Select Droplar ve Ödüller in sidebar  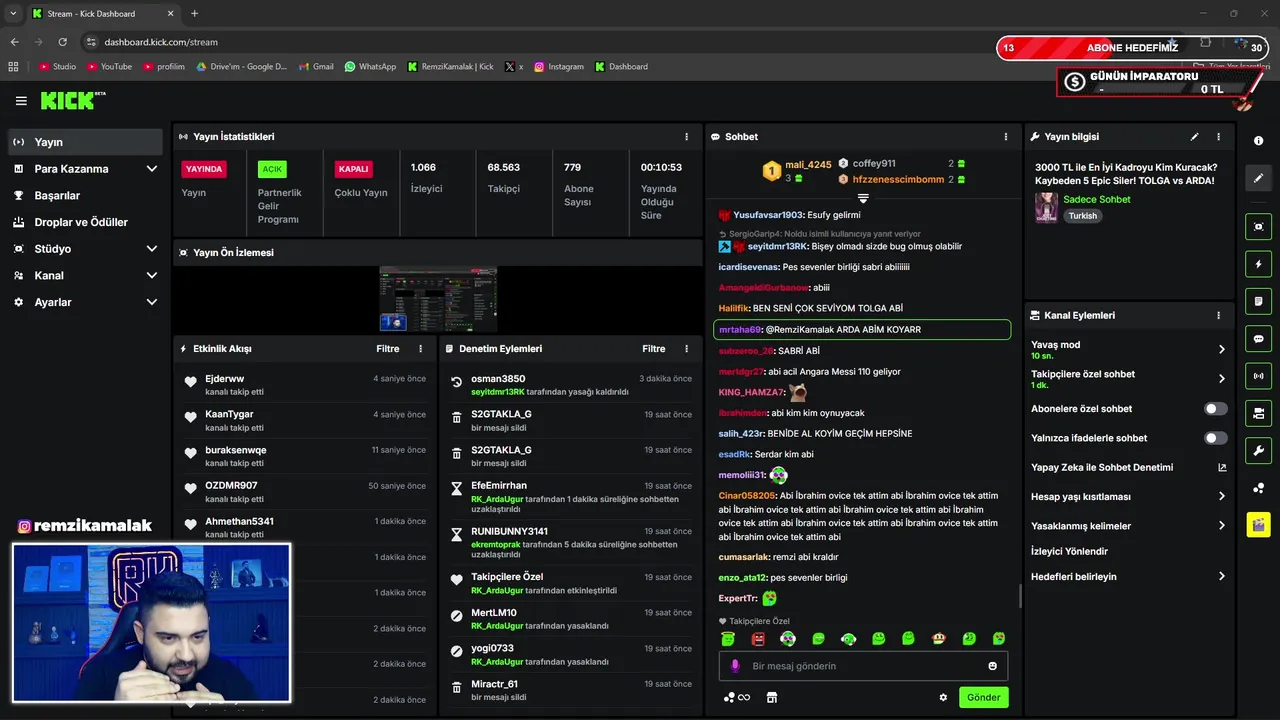click(x=85, y=222)
